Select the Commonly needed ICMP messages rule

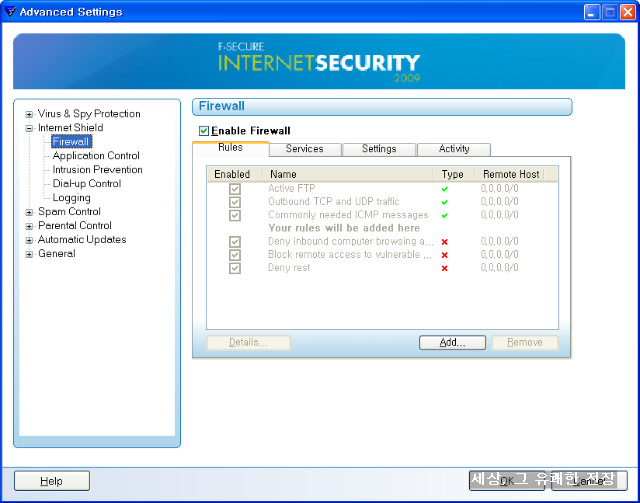pyautogui.click(x=348, y=215)
